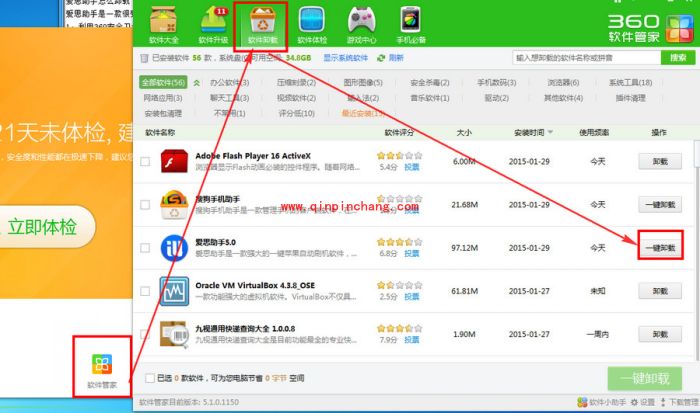700x413 pixels.
Task: Click the trash icon beside 已安装软件
Action: click(144, 58)
